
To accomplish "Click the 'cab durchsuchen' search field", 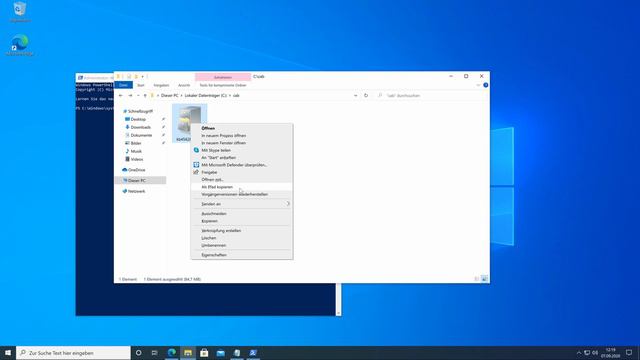I will [431, 96].
